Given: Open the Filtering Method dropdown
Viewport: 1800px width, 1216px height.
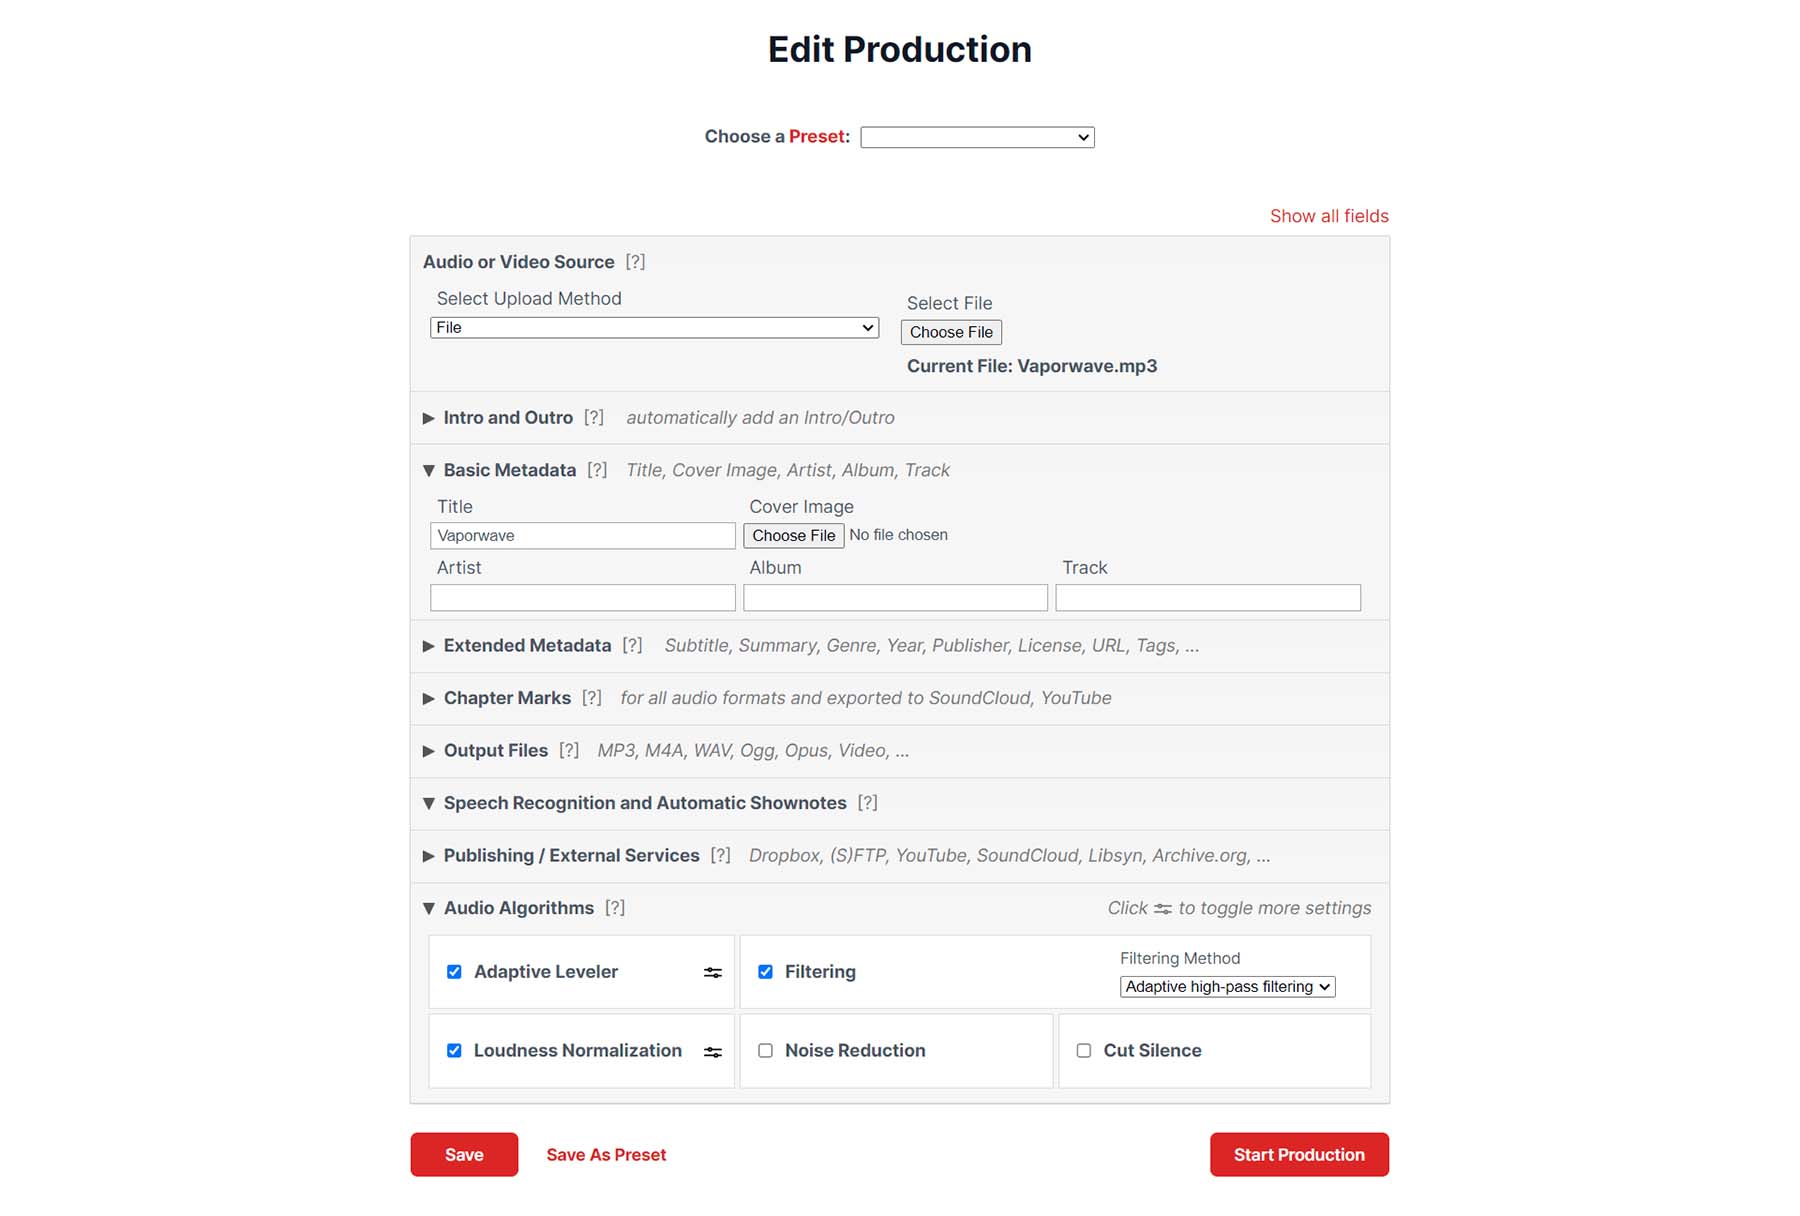Looking at the screenshot, I should (1227, 986).
